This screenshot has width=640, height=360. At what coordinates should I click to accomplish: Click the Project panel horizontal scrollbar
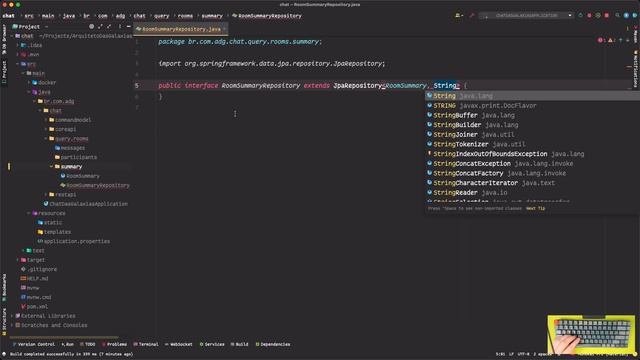point(64,338)
